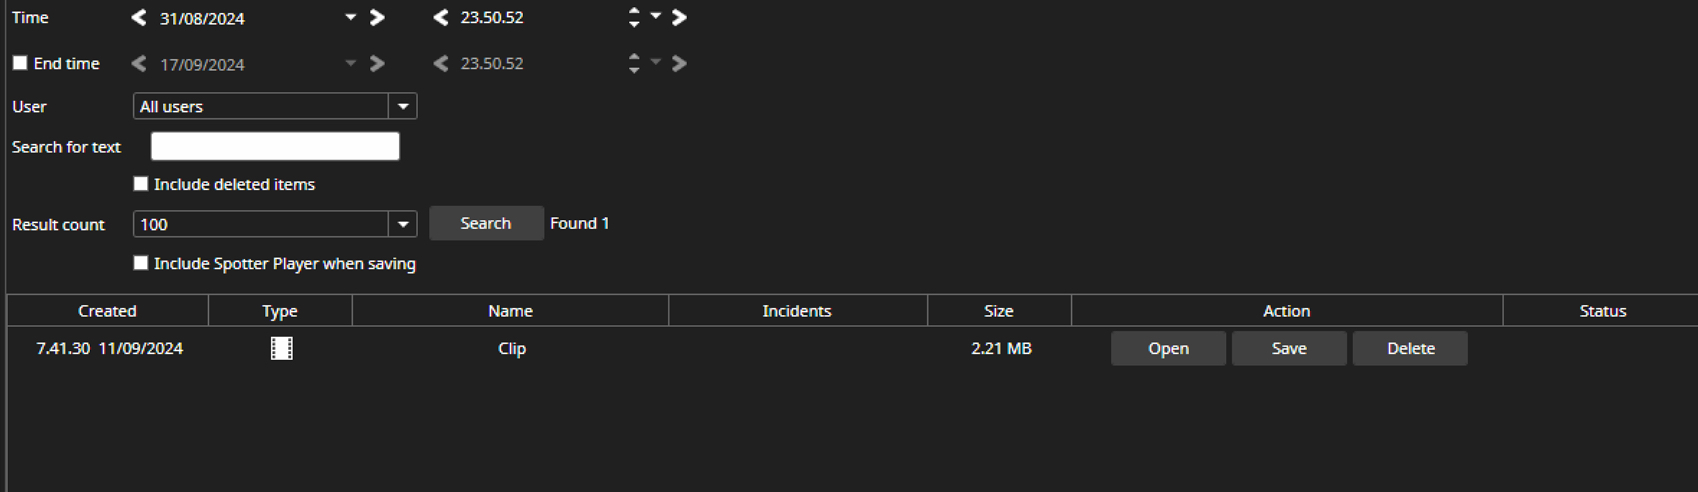
Task: Sort by the Size column header
Action: pyautogui.click(x=998, y=311)
